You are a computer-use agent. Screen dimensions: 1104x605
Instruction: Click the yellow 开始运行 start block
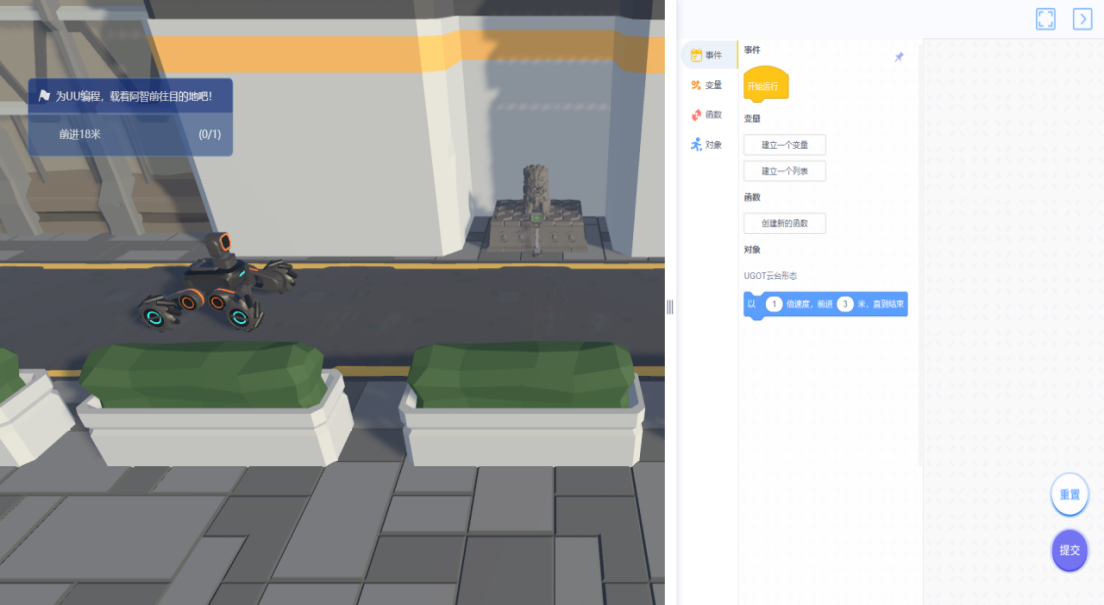coord(766,86)
